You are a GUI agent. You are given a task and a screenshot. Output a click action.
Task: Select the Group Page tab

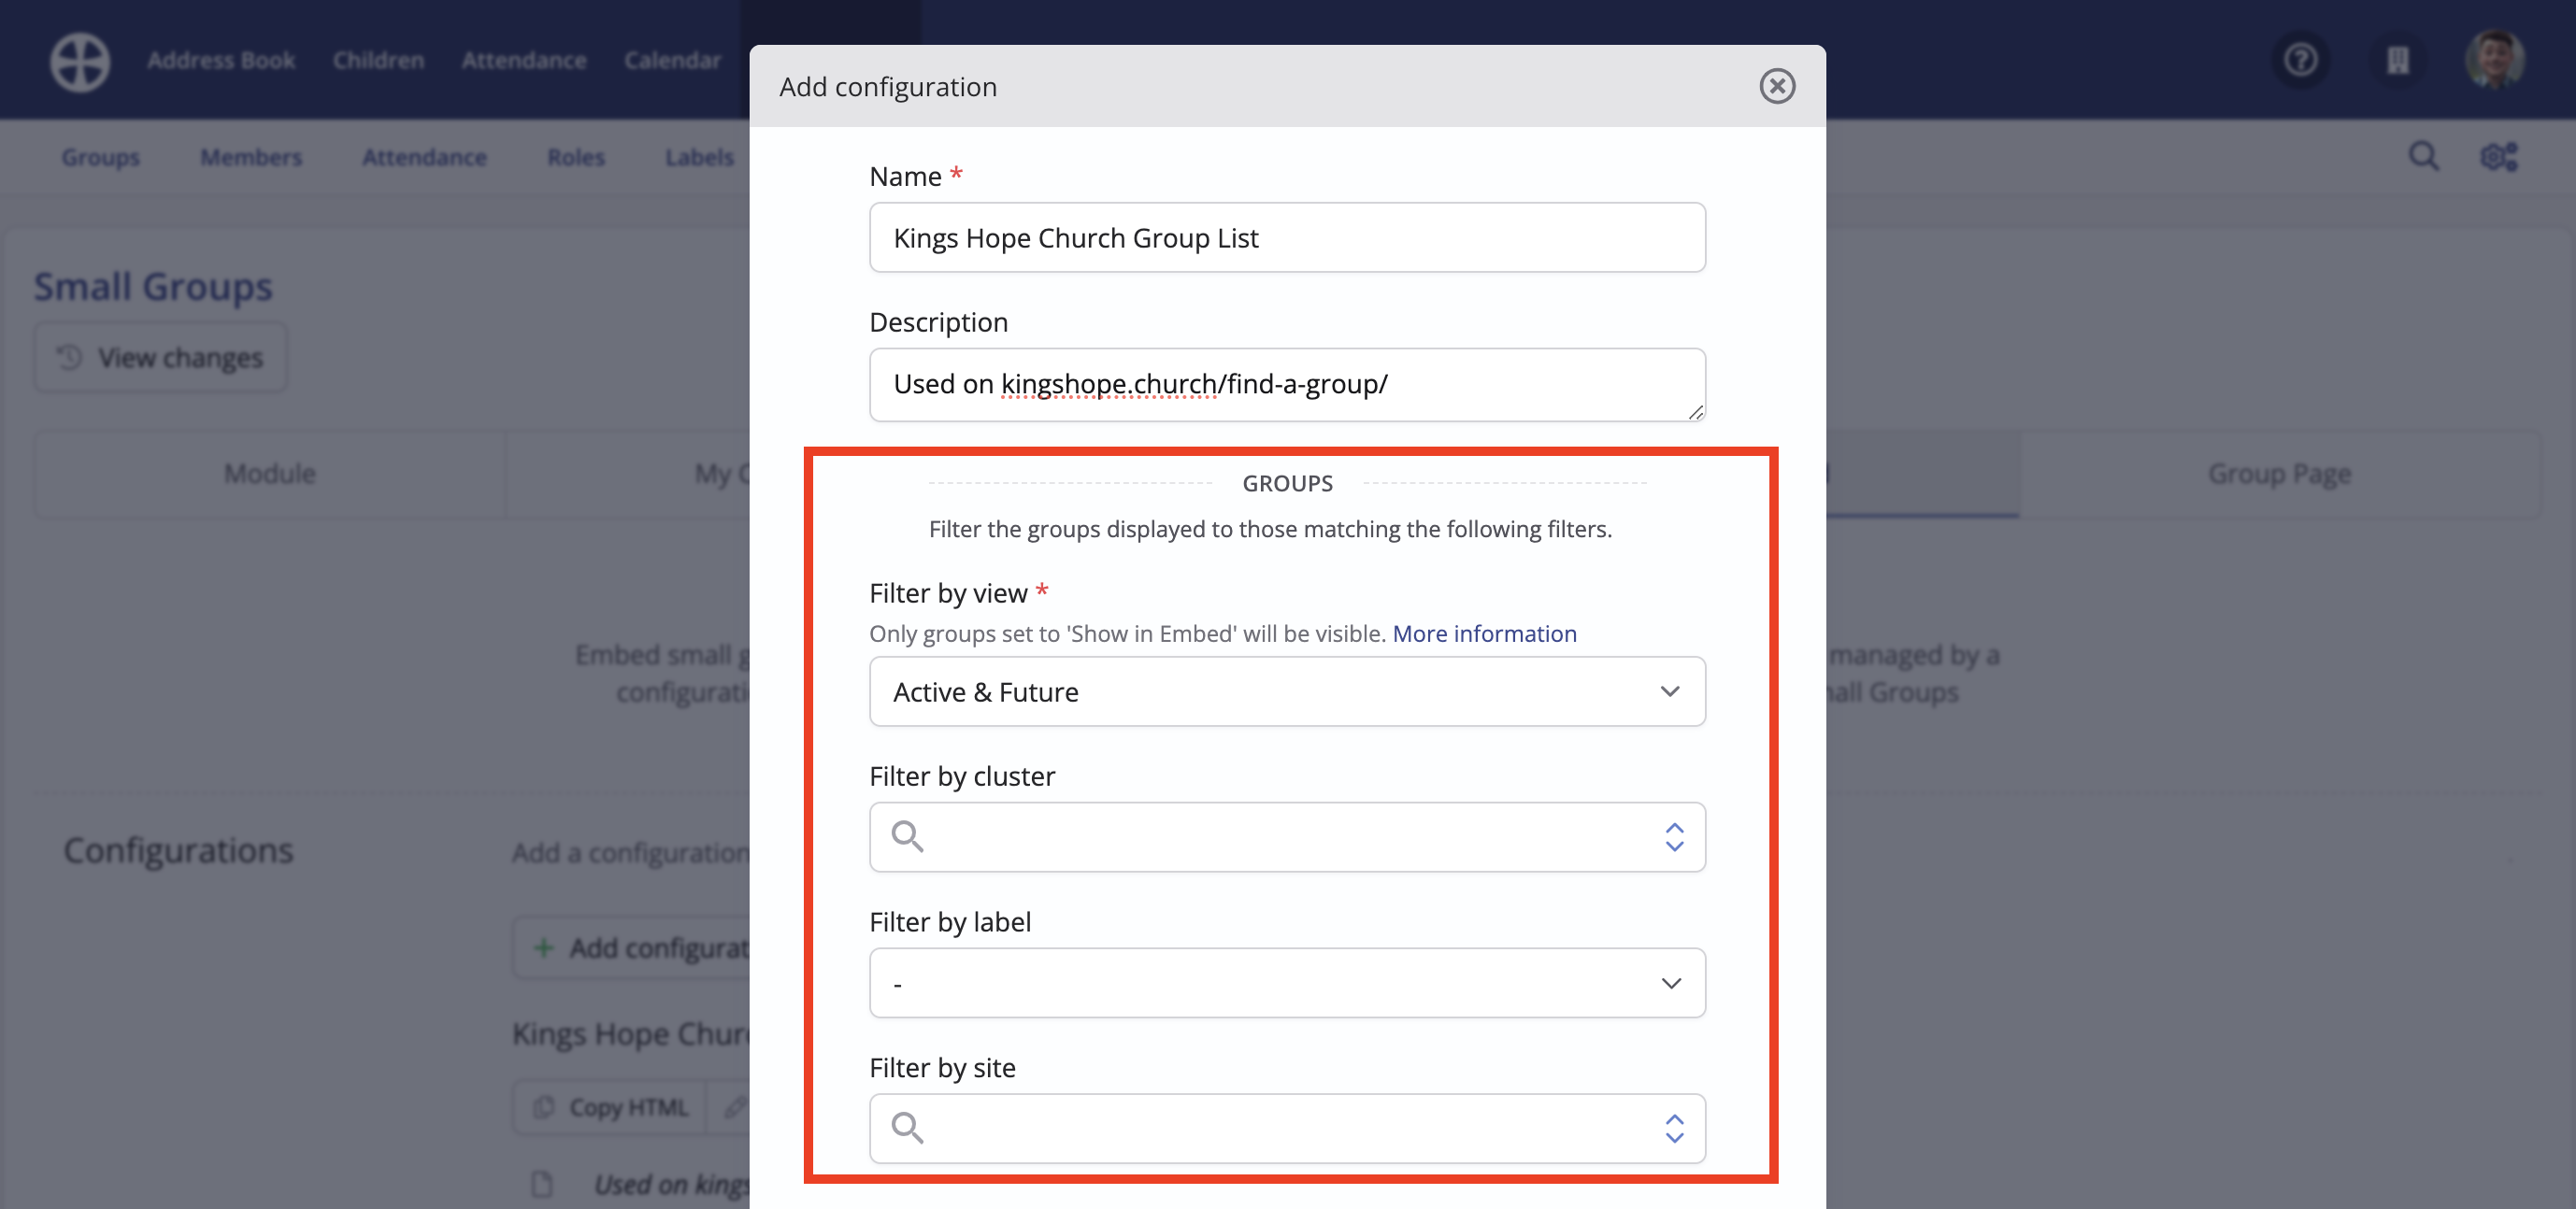pos(2279,473)
